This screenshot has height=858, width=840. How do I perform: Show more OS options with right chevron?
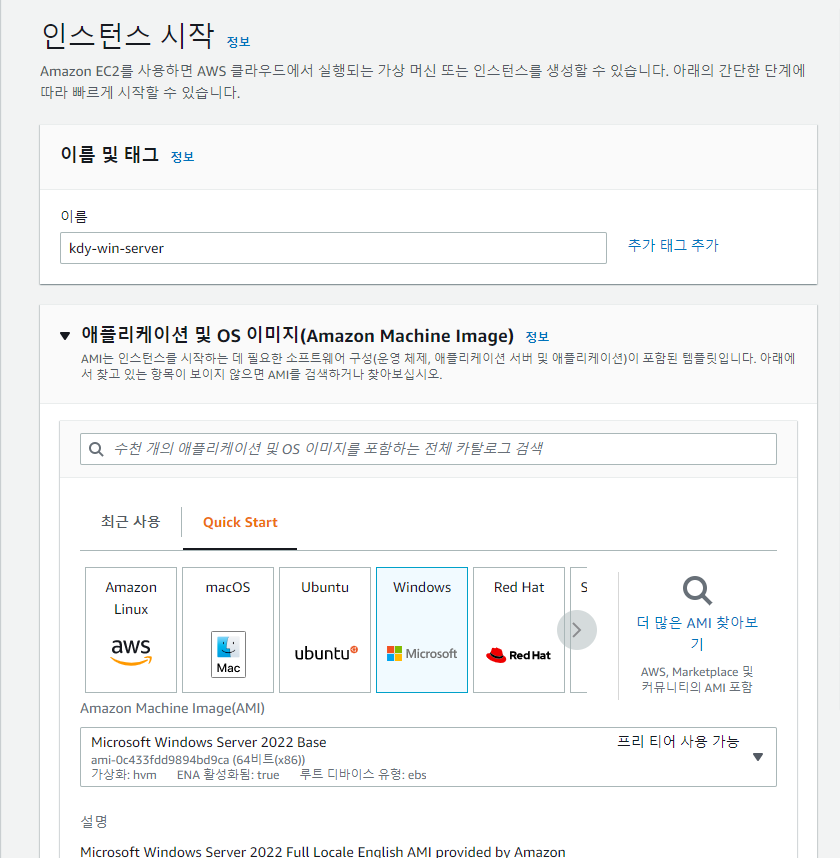click(577, 630)
